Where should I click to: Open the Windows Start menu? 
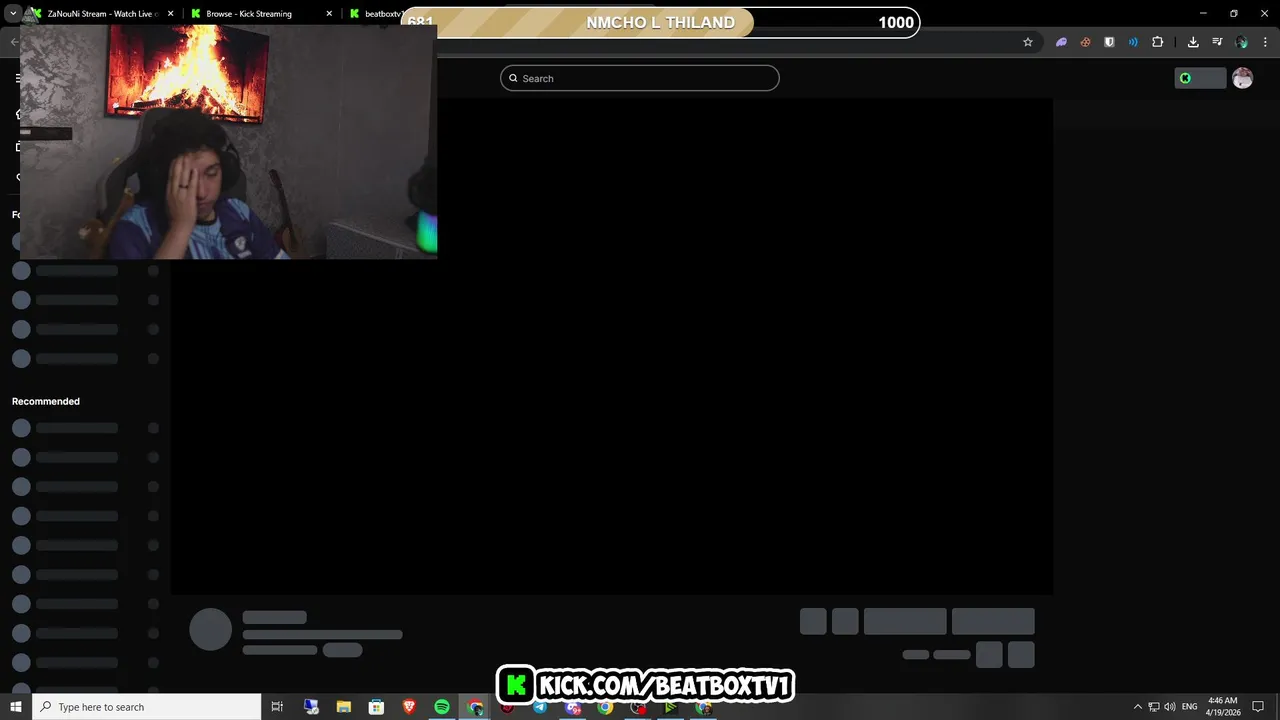[x=16, y=707]
